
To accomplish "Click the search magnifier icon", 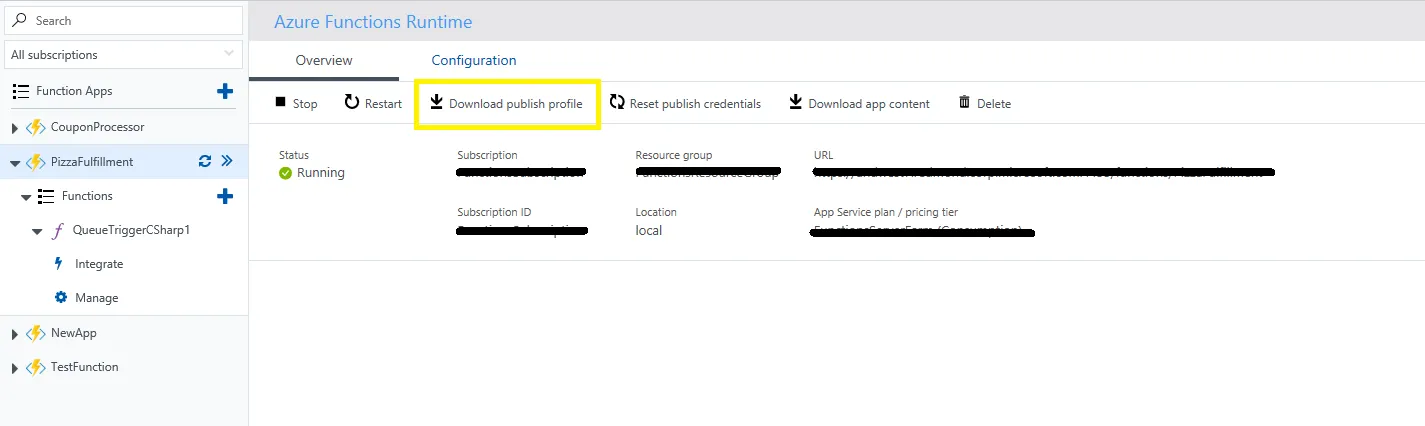I will (20, 20).
